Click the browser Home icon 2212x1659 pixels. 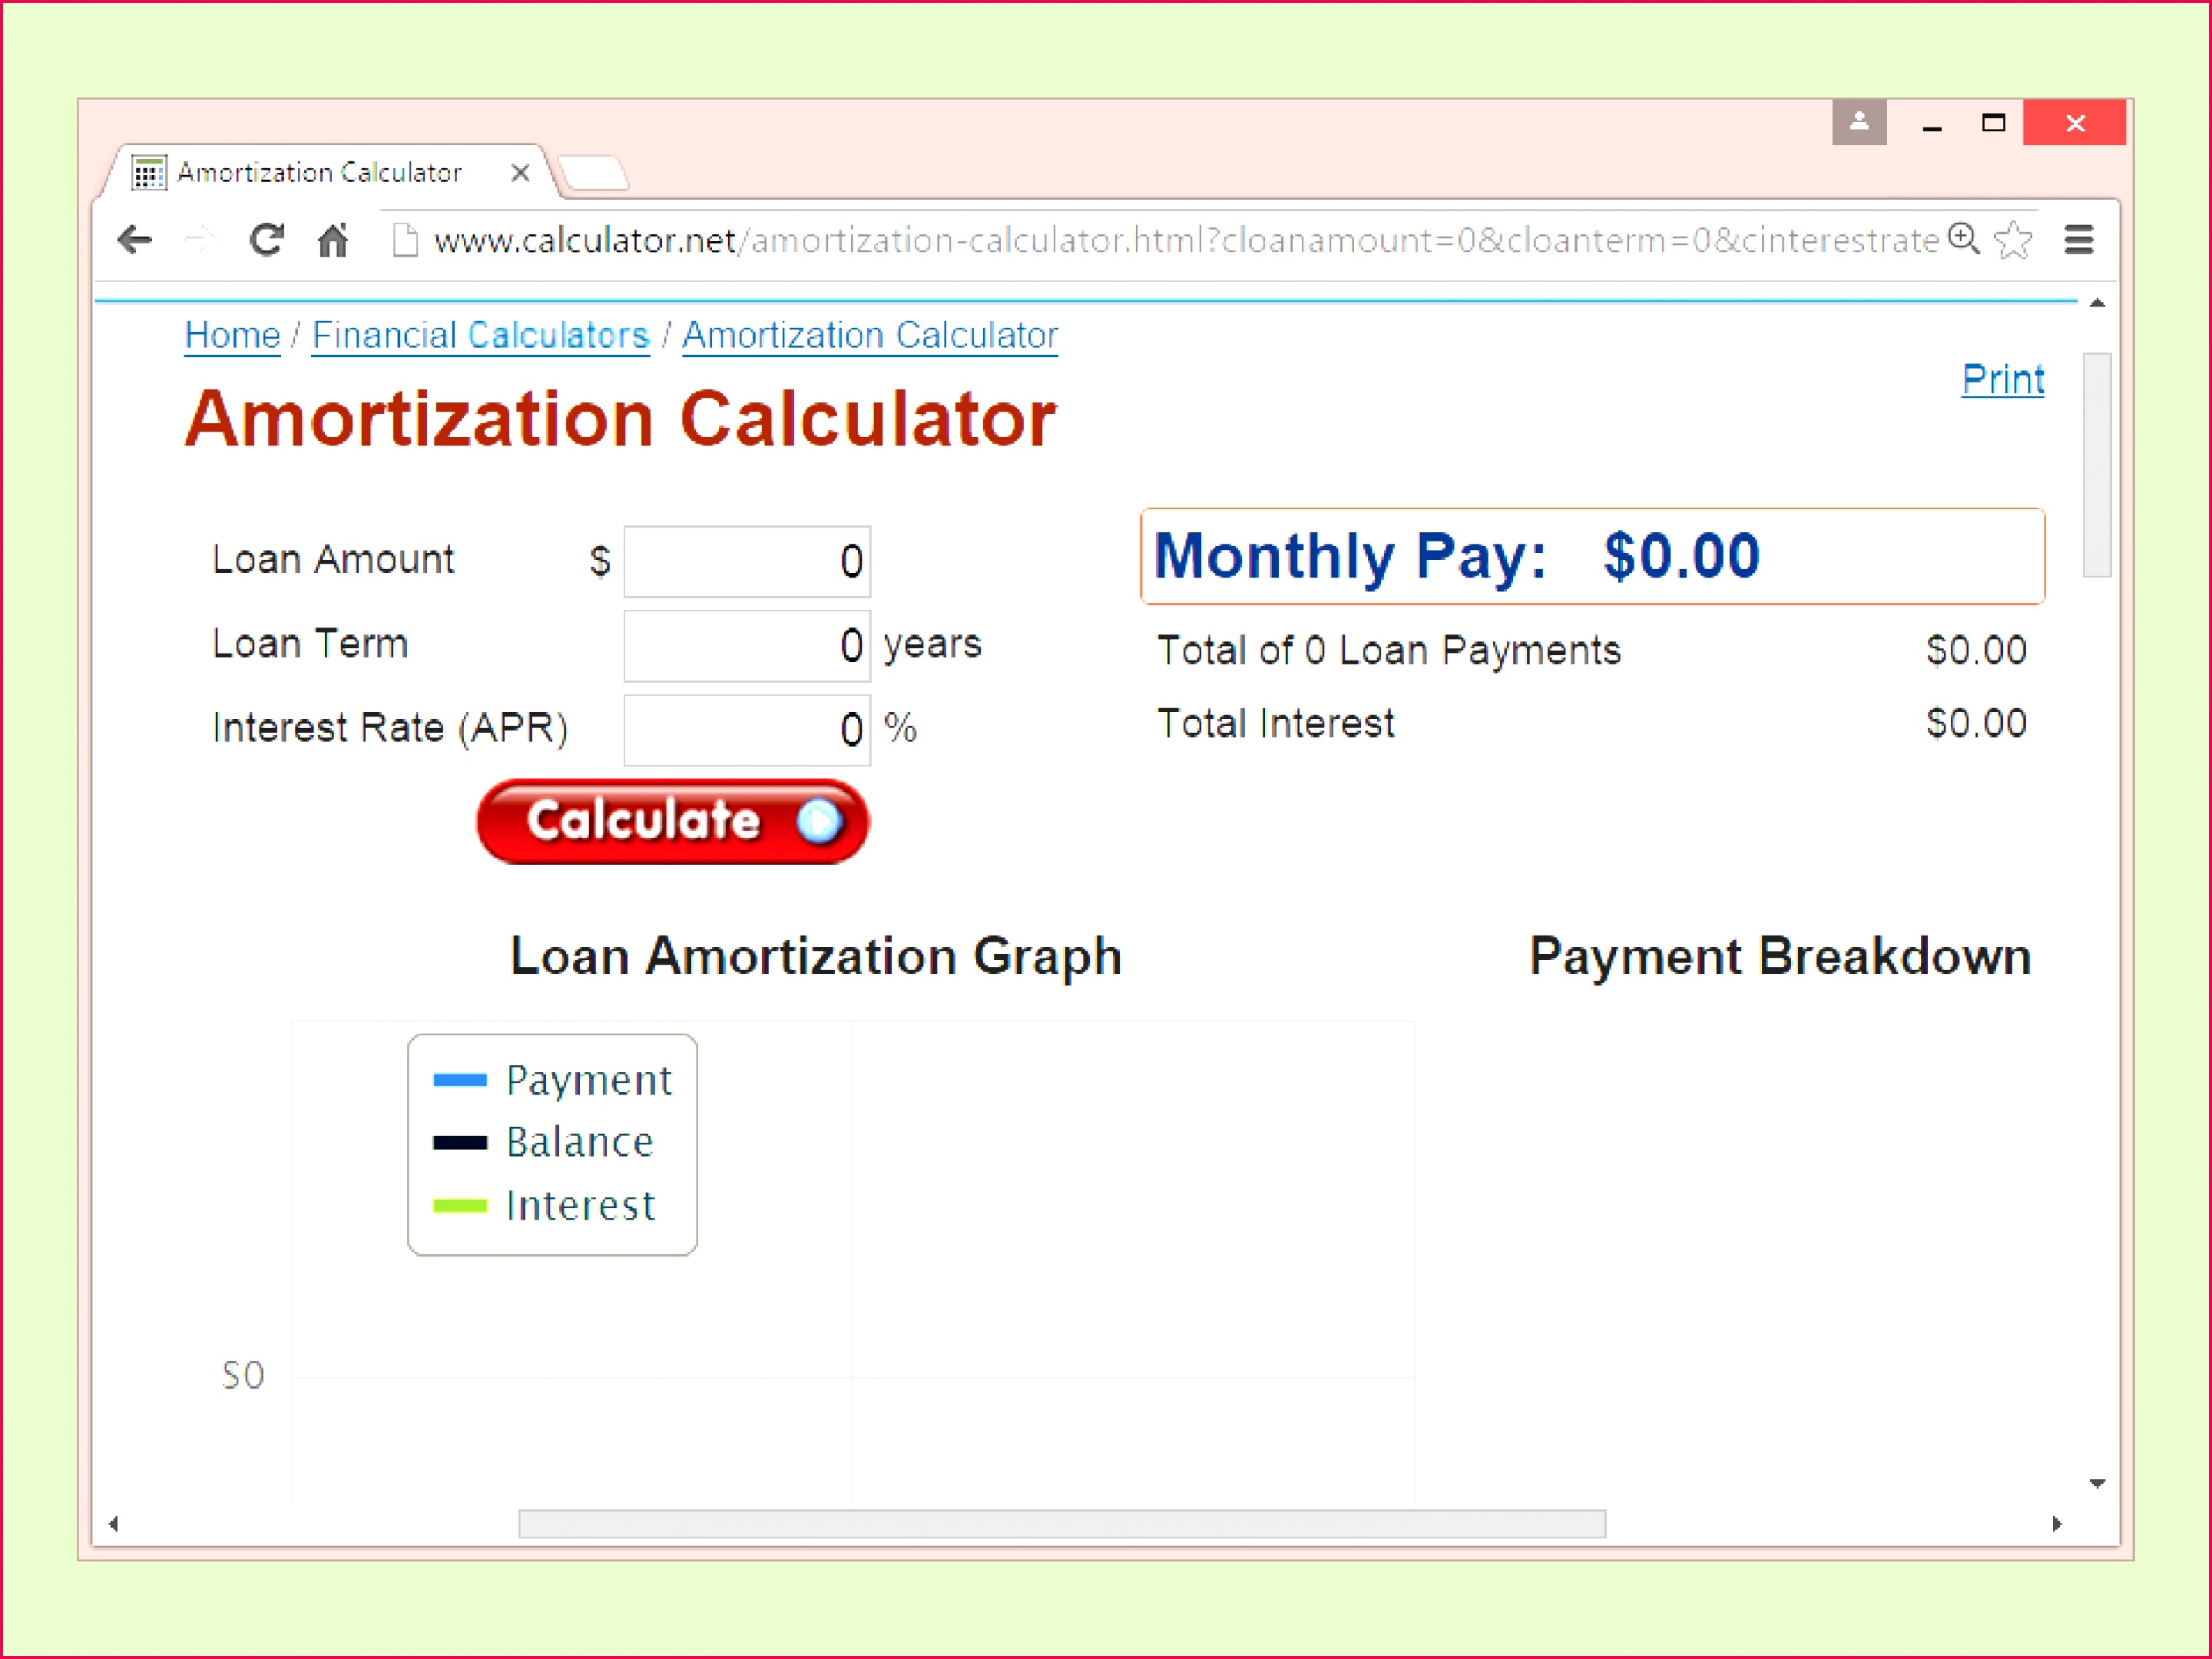[x=334, y=240]
